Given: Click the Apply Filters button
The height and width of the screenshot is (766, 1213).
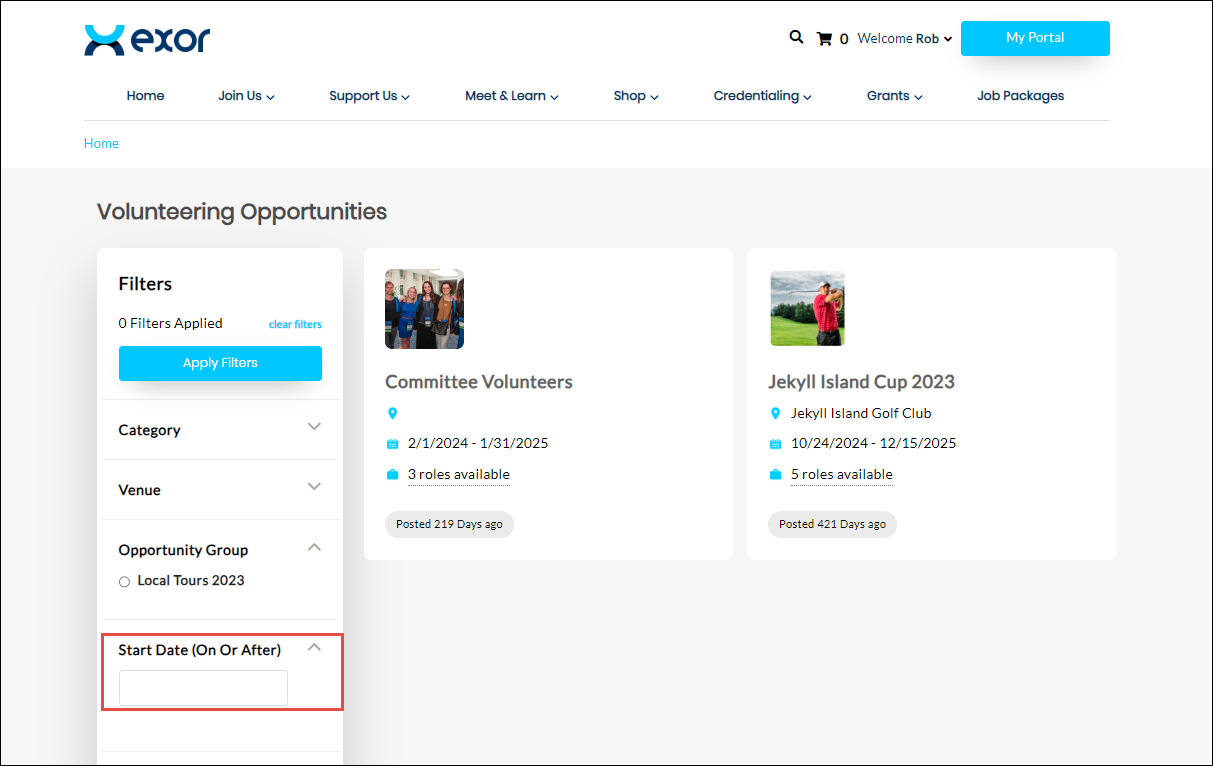Looking at the screenshot, I should point(220,363).
